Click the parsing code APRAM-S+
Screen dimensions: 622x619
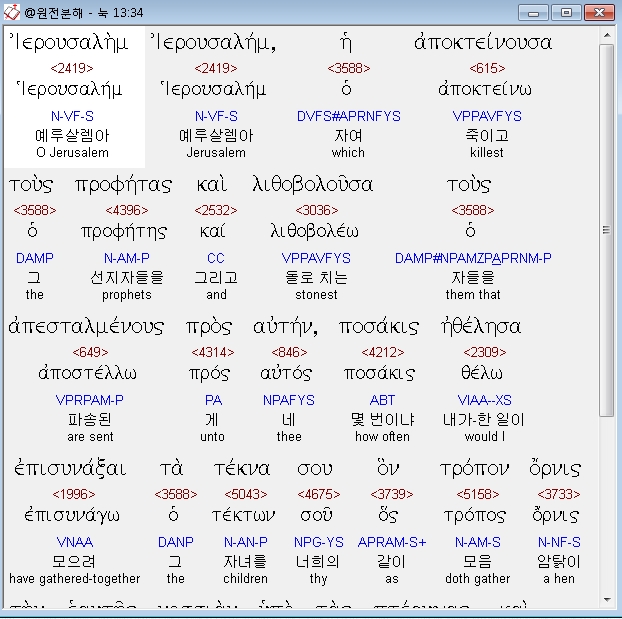point(392,542)
